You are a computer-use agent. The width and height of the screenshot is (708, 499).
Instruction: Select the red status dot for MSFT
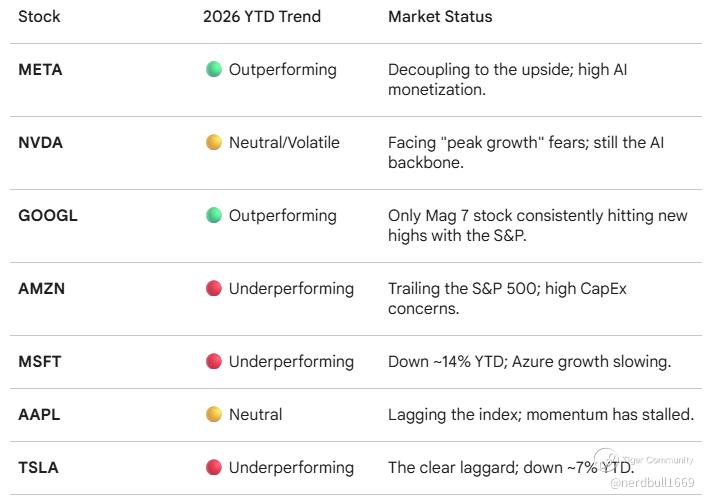point(214,362)
